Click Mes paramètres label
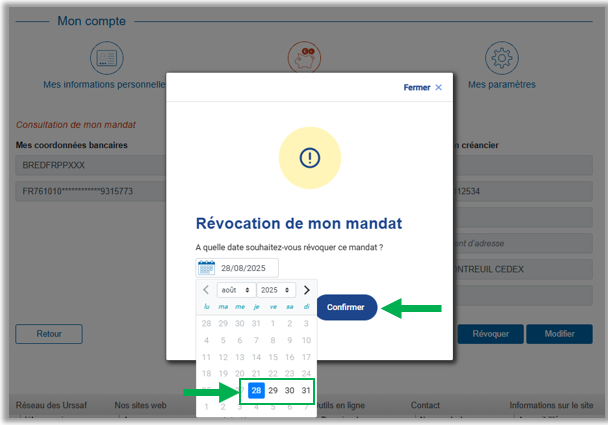Viewport: 608px width, 425px height. click(x=502, y=85)
